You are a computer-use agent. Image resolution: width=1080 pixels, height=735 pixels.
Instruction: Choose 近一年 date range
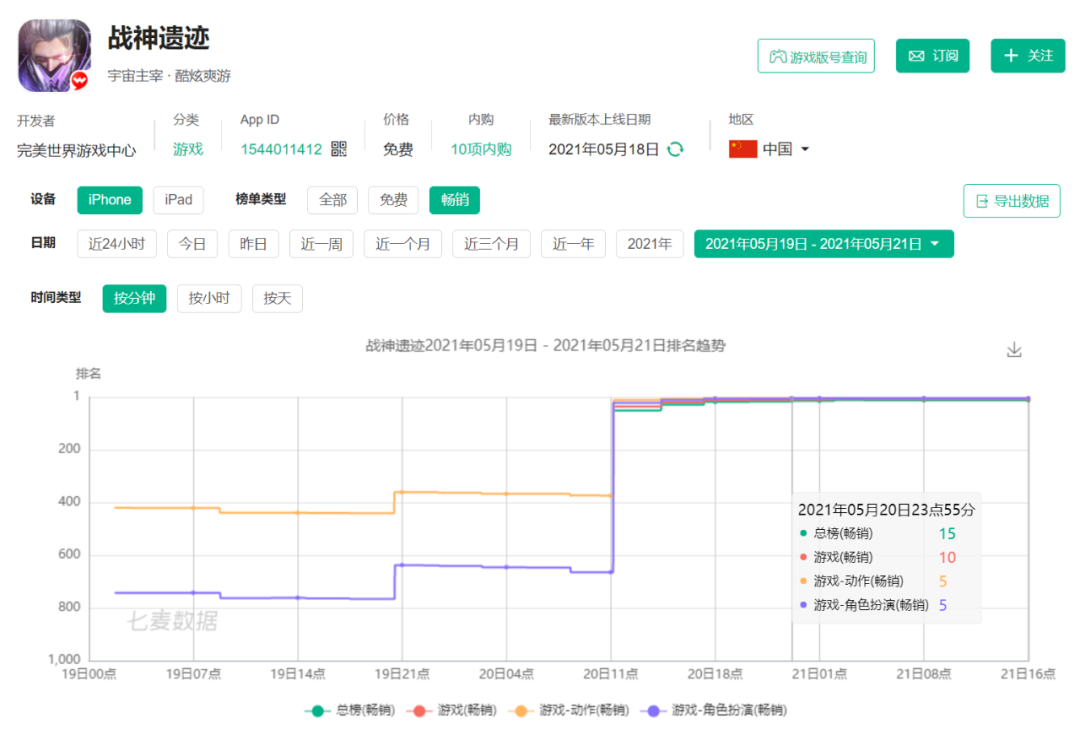coord(573,244)
